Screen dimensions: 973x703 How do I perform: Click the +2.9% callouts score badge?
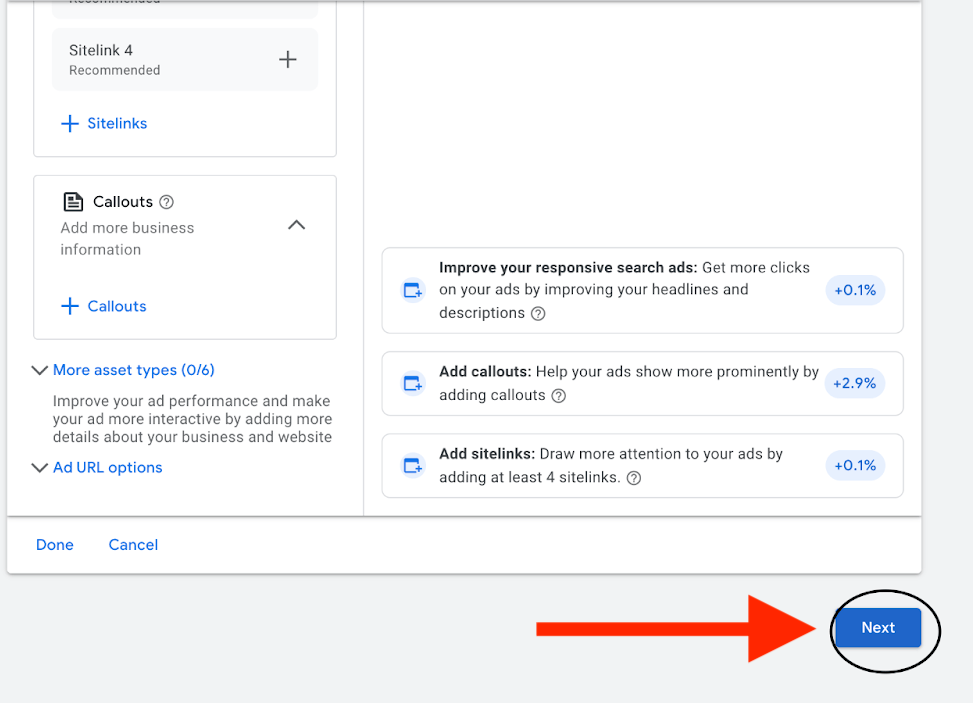click(x=854, y=384)
